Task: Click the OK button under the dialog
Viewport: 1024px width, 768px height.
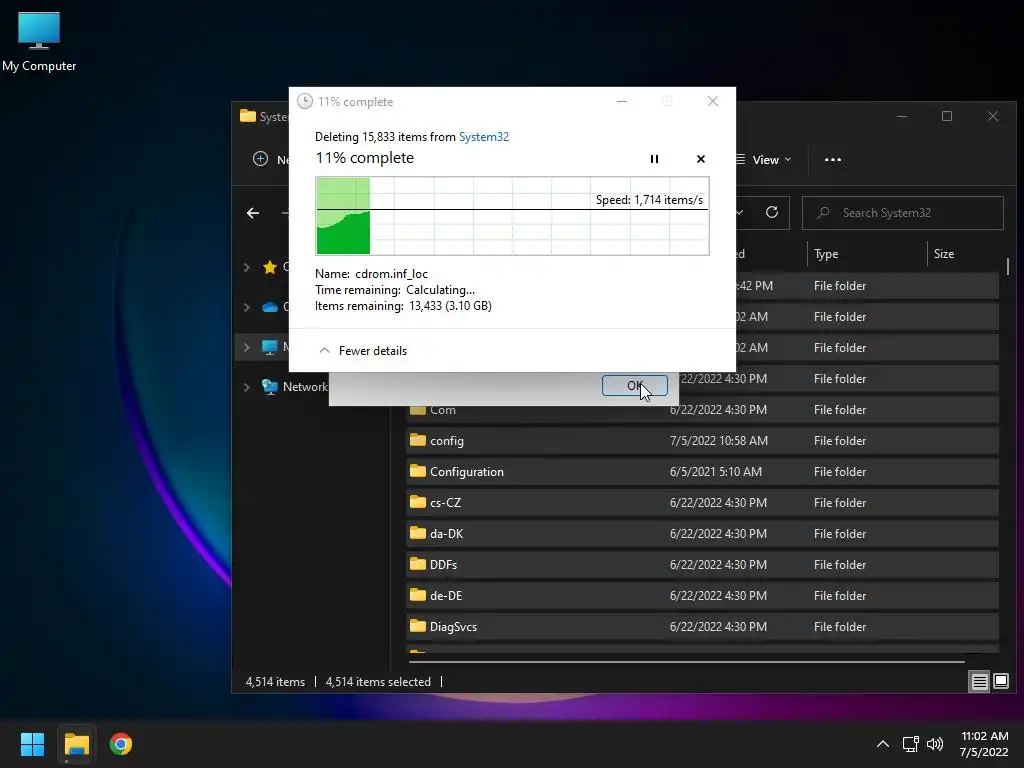Action: click(x=634, y=385)
